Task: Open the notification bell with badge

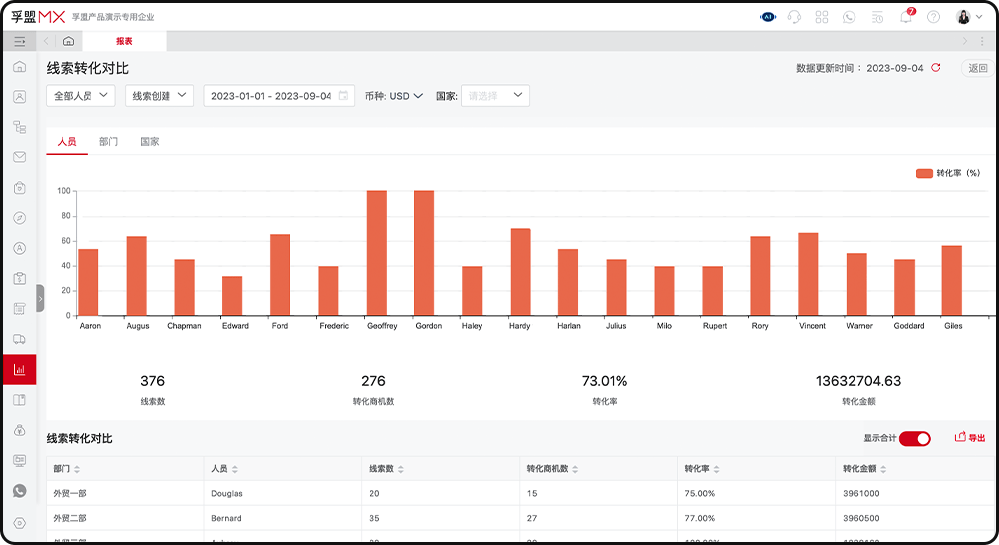Action: tap(906, 17)
